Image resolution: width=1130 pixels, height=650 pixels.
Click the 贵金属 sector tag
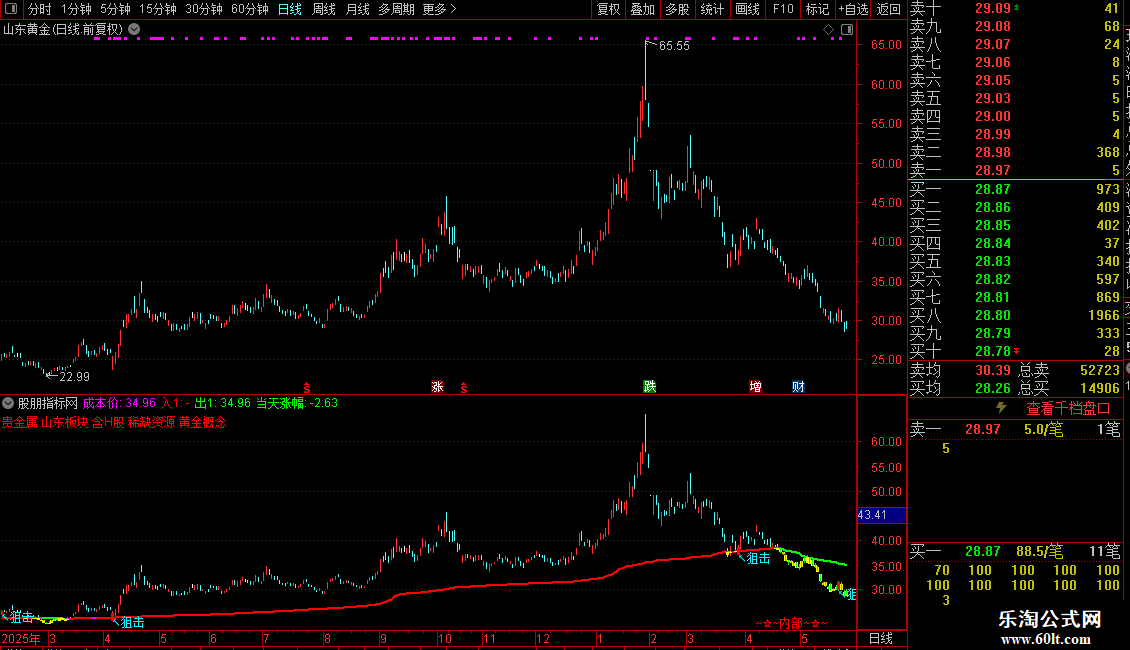(x=19, y=422)
